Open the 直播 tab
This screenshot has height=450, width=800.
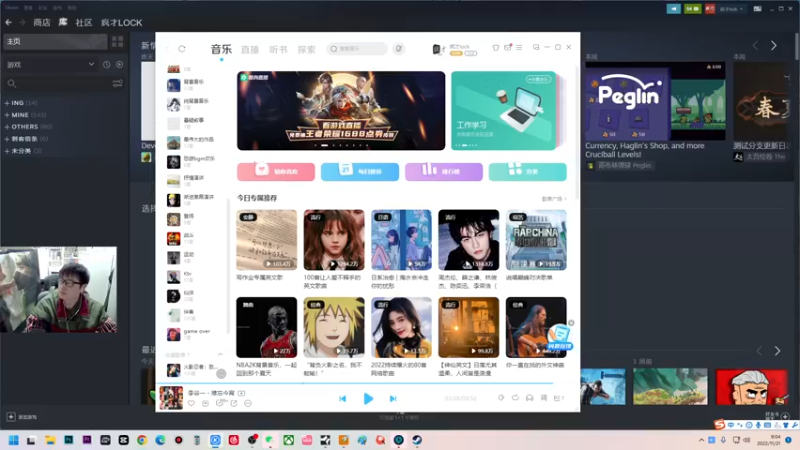[x=250, y=49]
